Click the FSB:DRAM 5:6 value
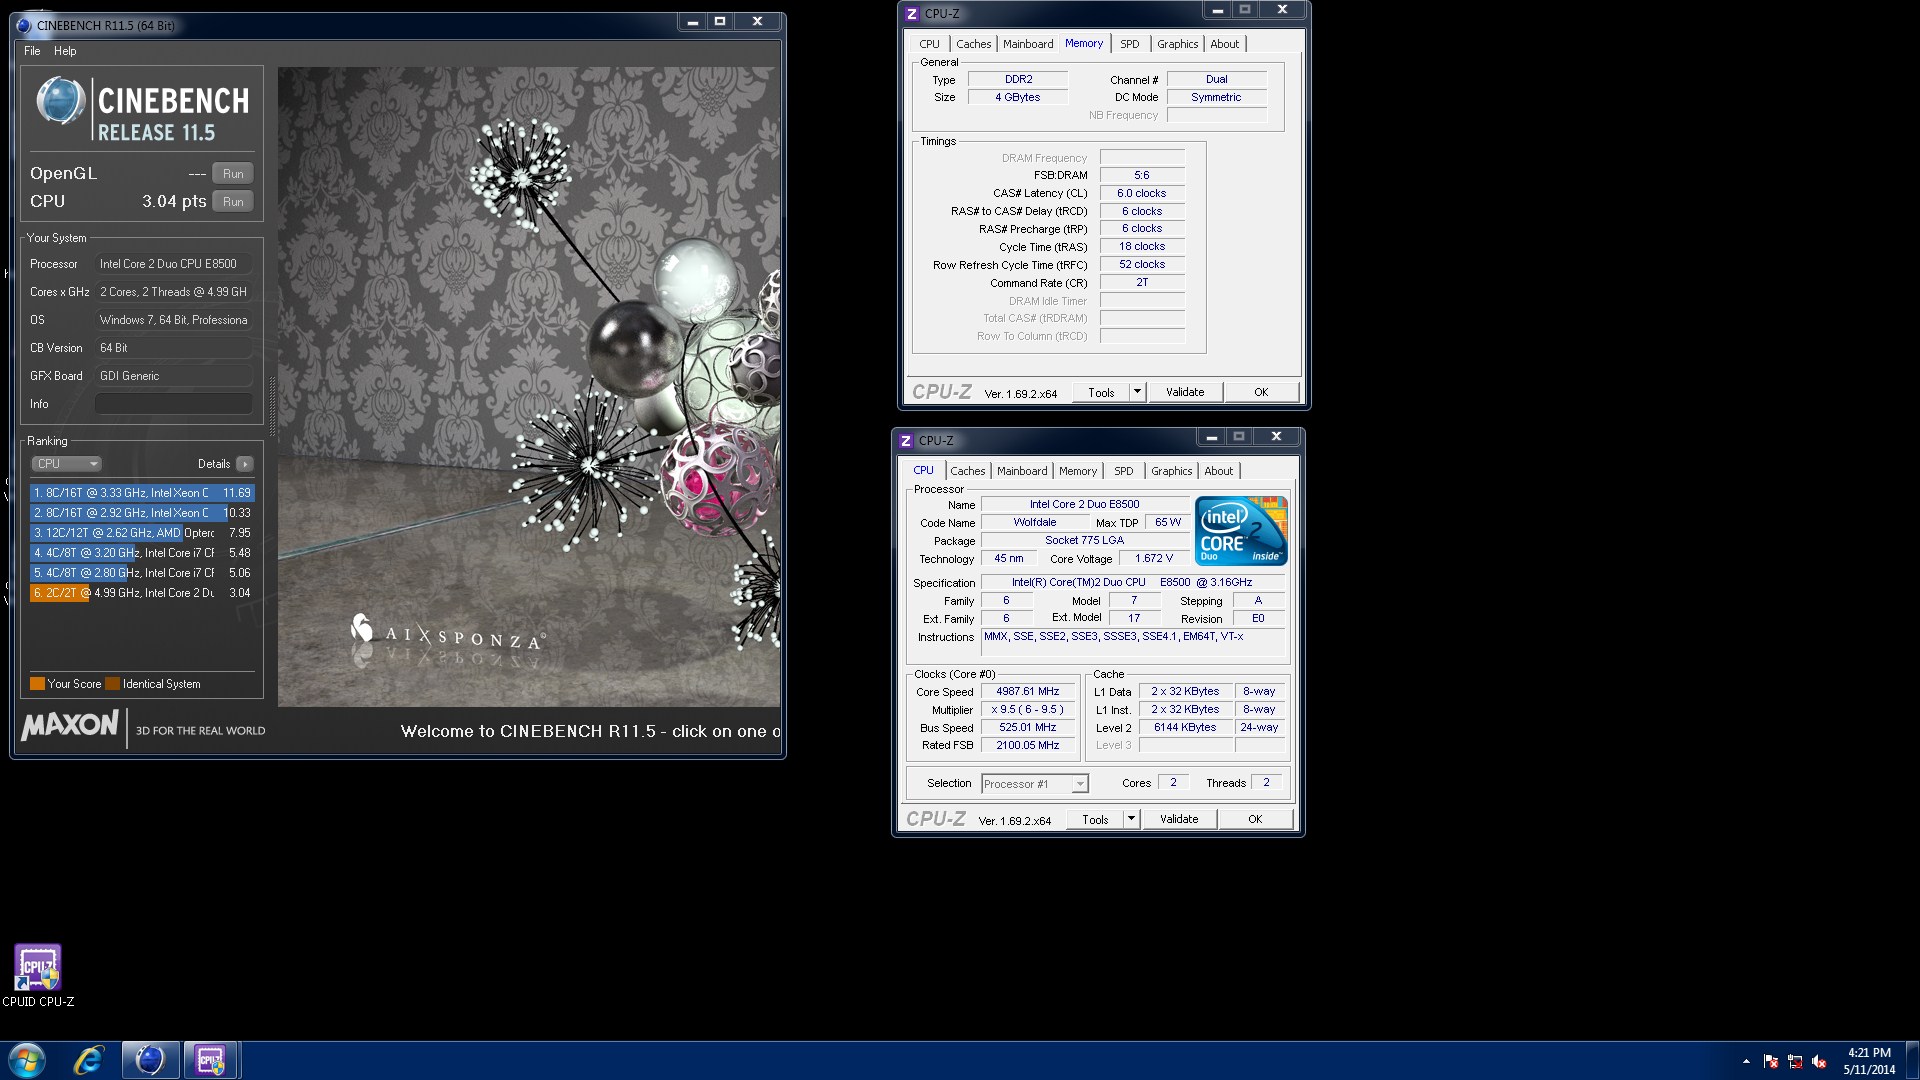 pos(1142,175)
